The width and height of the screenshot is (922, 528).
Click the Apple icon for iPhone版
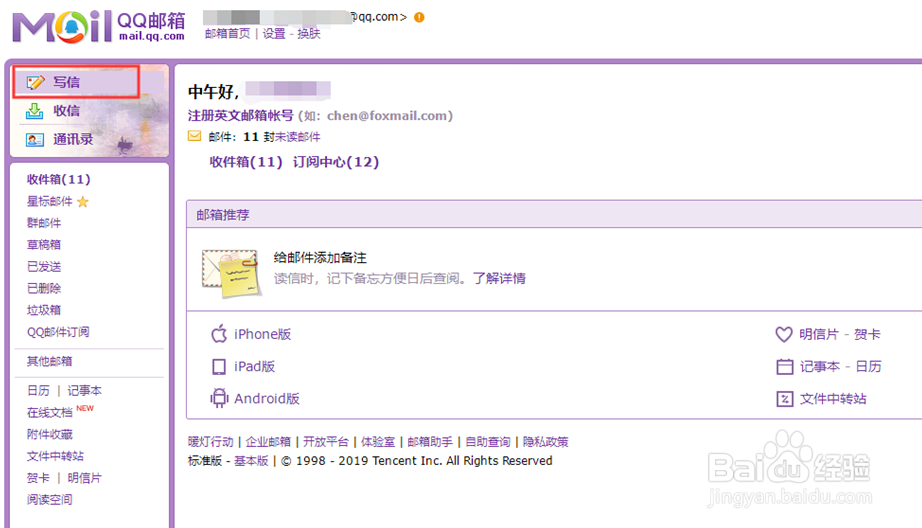click(x=219, y=334)
